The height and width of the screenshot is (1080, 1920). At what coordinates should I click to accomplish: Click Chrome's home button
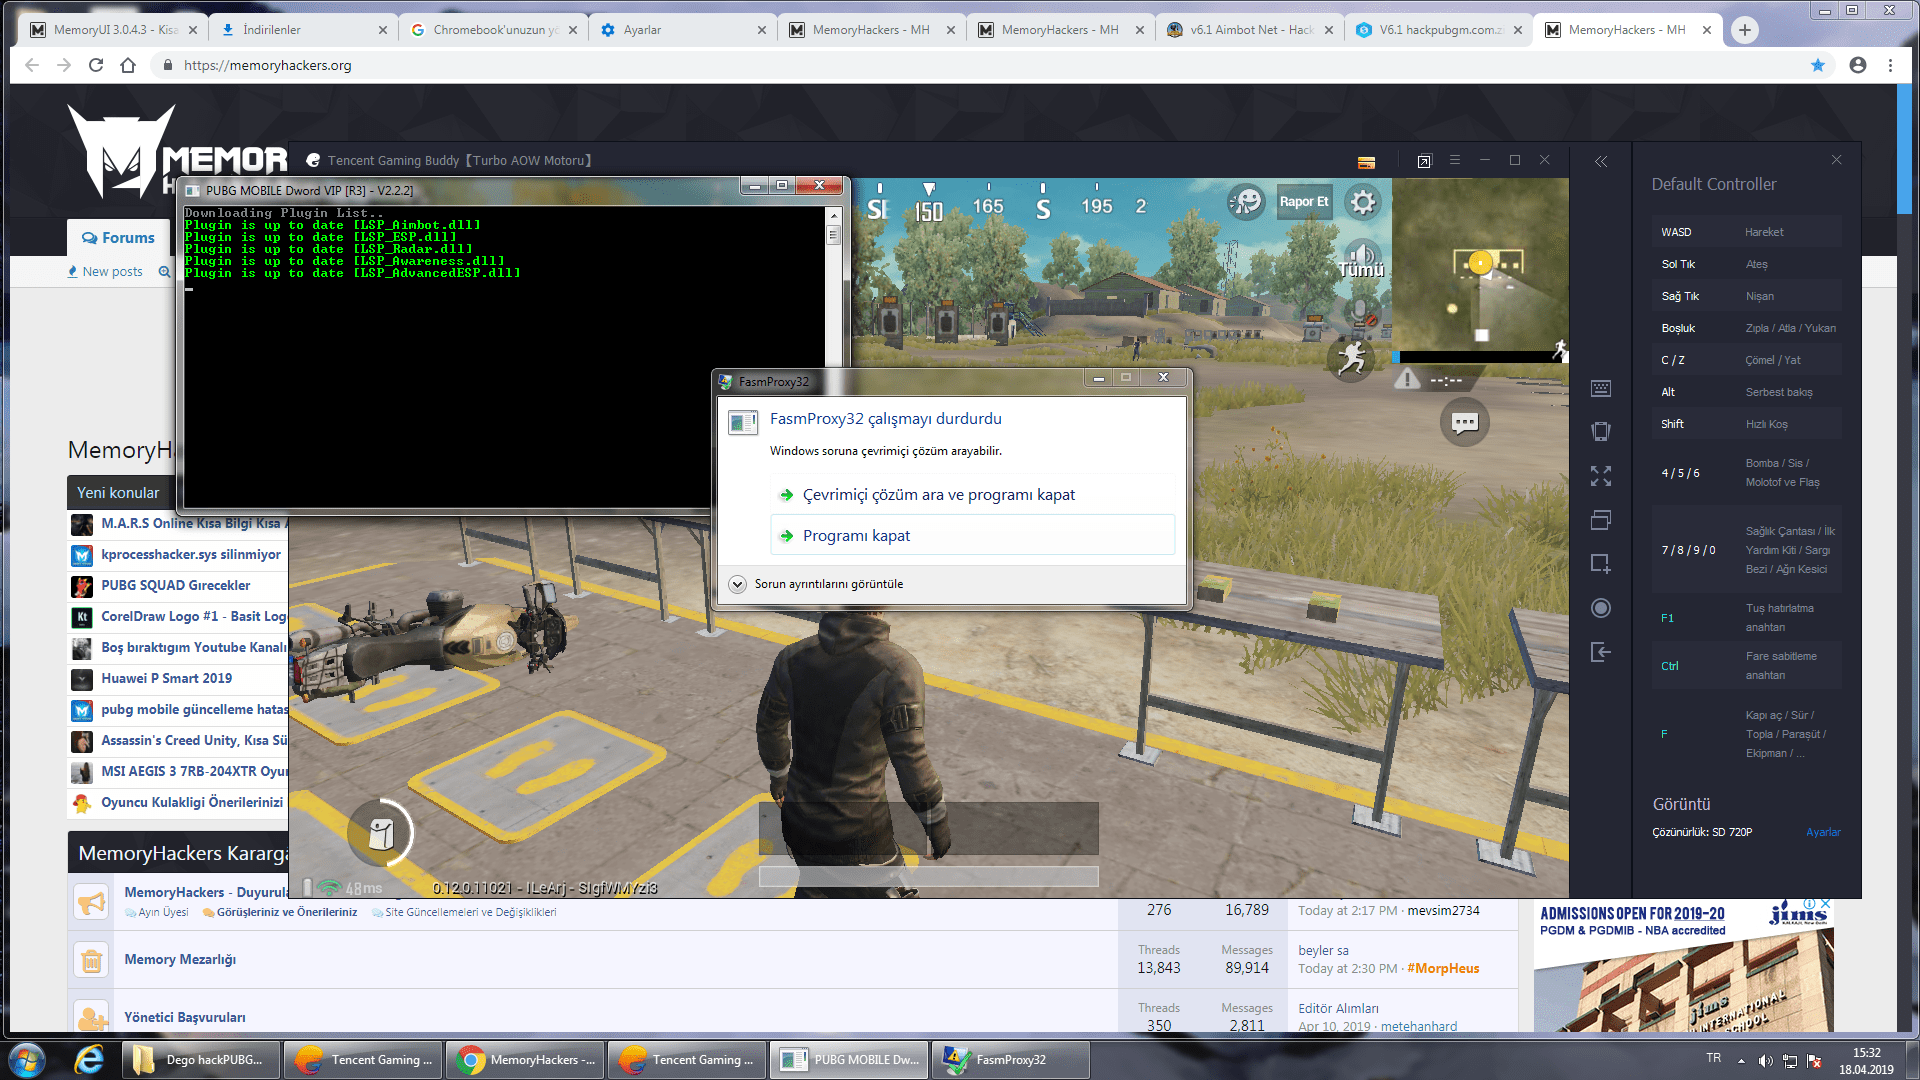[128, 65]
